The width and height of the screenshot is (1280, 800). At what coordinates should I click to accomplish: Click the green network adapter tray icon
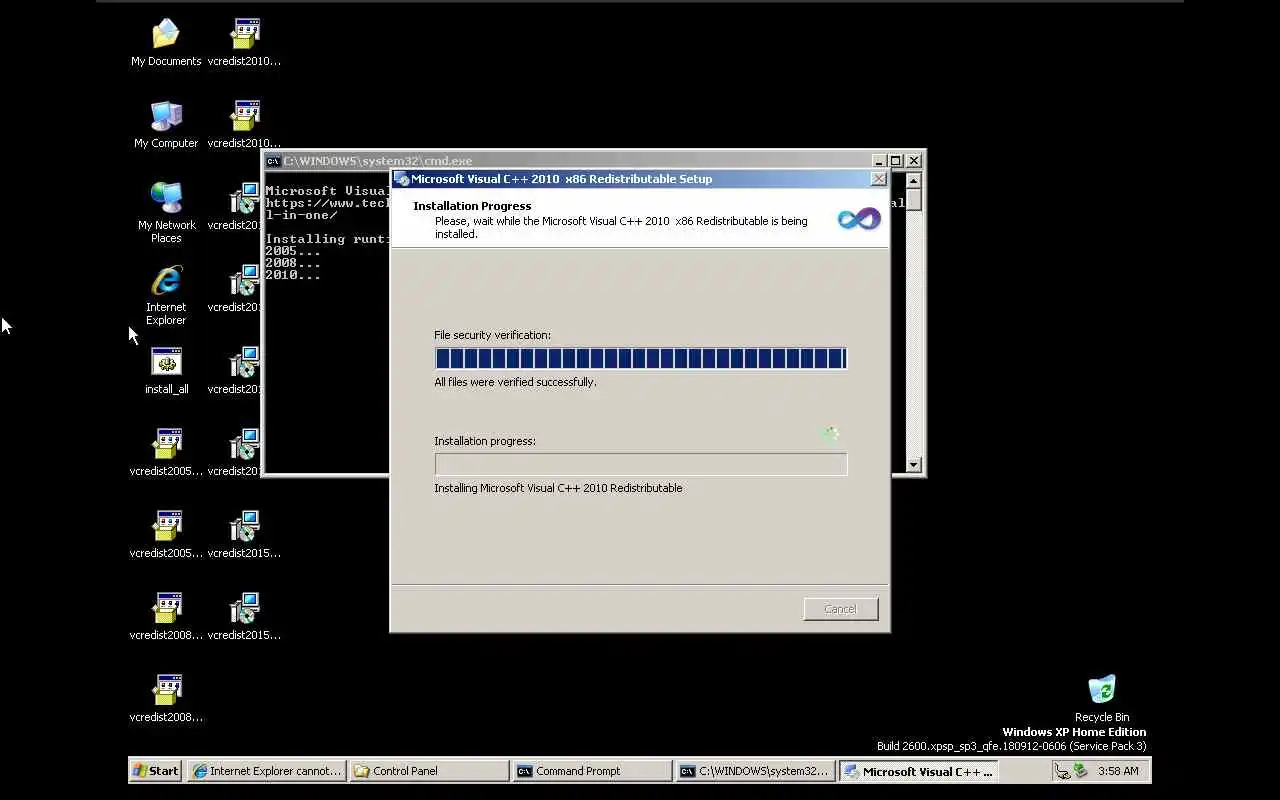tap(1081, 771)
